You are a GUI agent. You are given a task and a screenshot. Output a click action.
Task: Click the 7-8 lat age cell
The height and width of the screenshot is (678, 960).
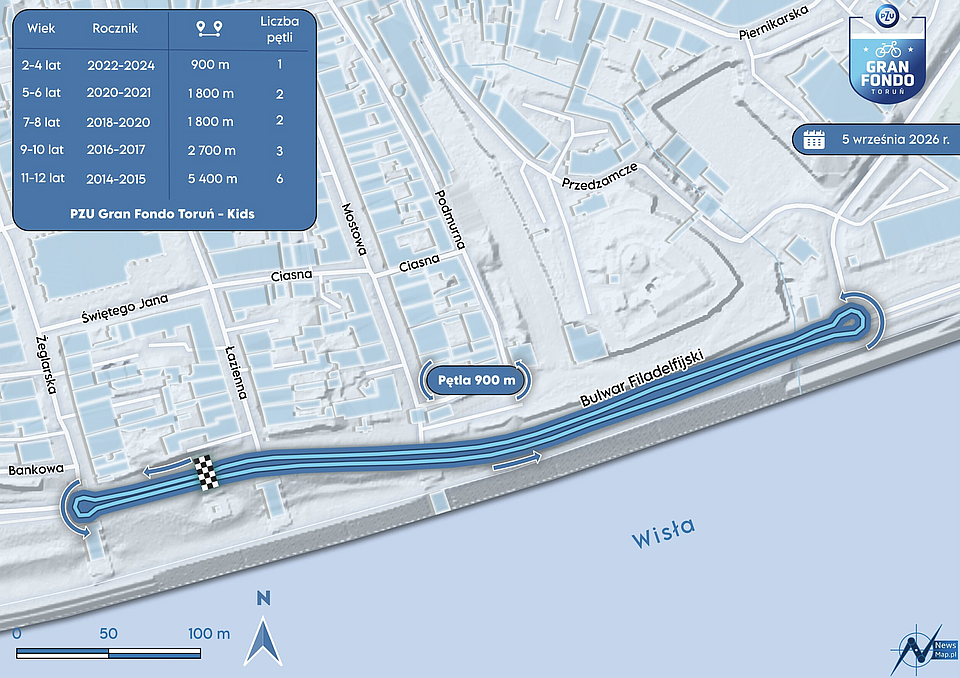click(x=41, y=122)
